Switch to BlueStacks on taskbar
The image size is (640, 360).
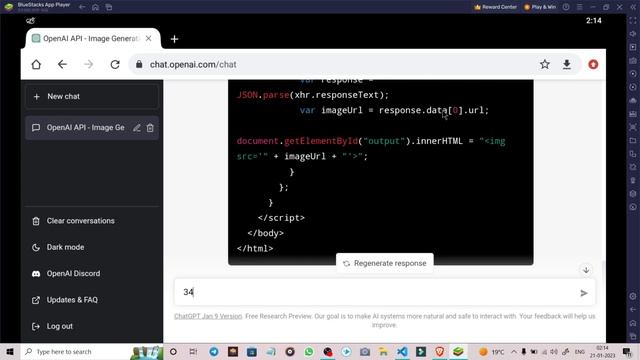pyautogui.click(x=458, y=352)
